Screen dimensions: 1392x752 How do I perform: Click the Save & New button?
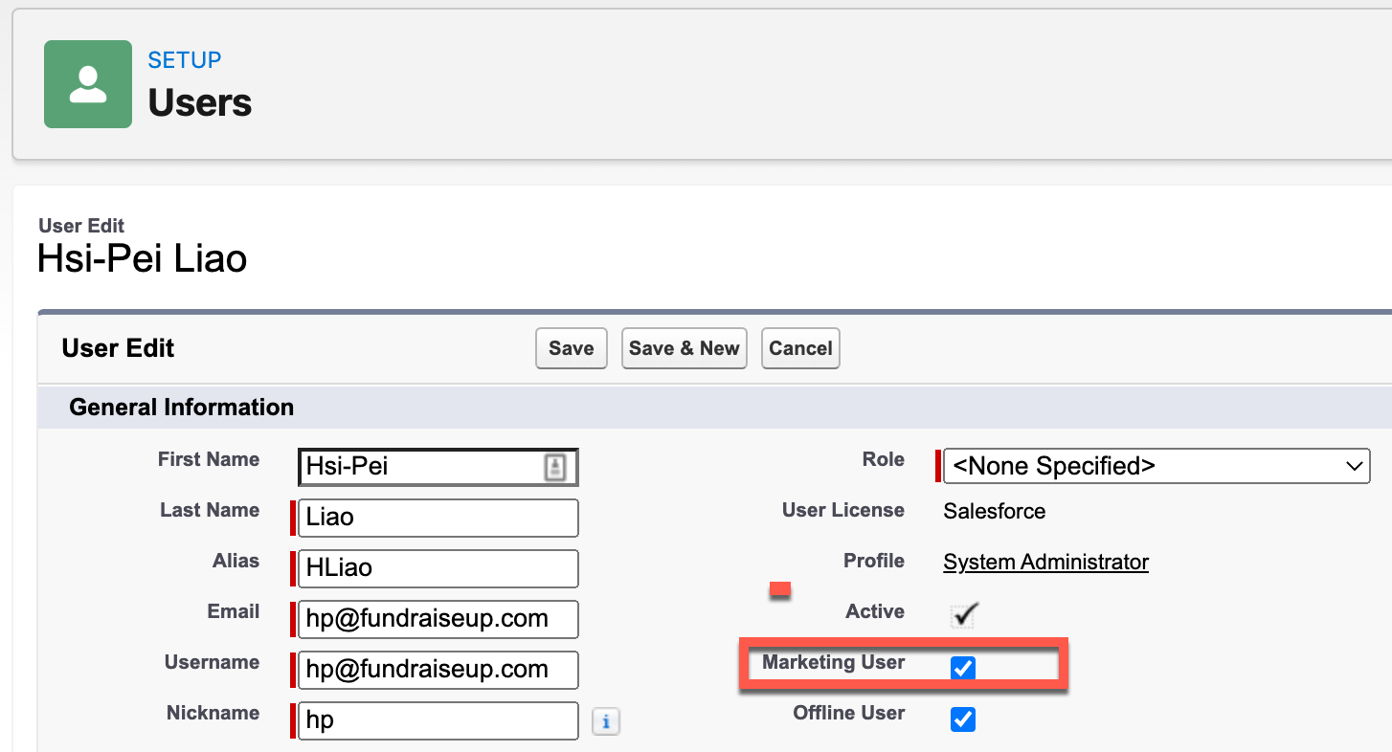point(684,348)
